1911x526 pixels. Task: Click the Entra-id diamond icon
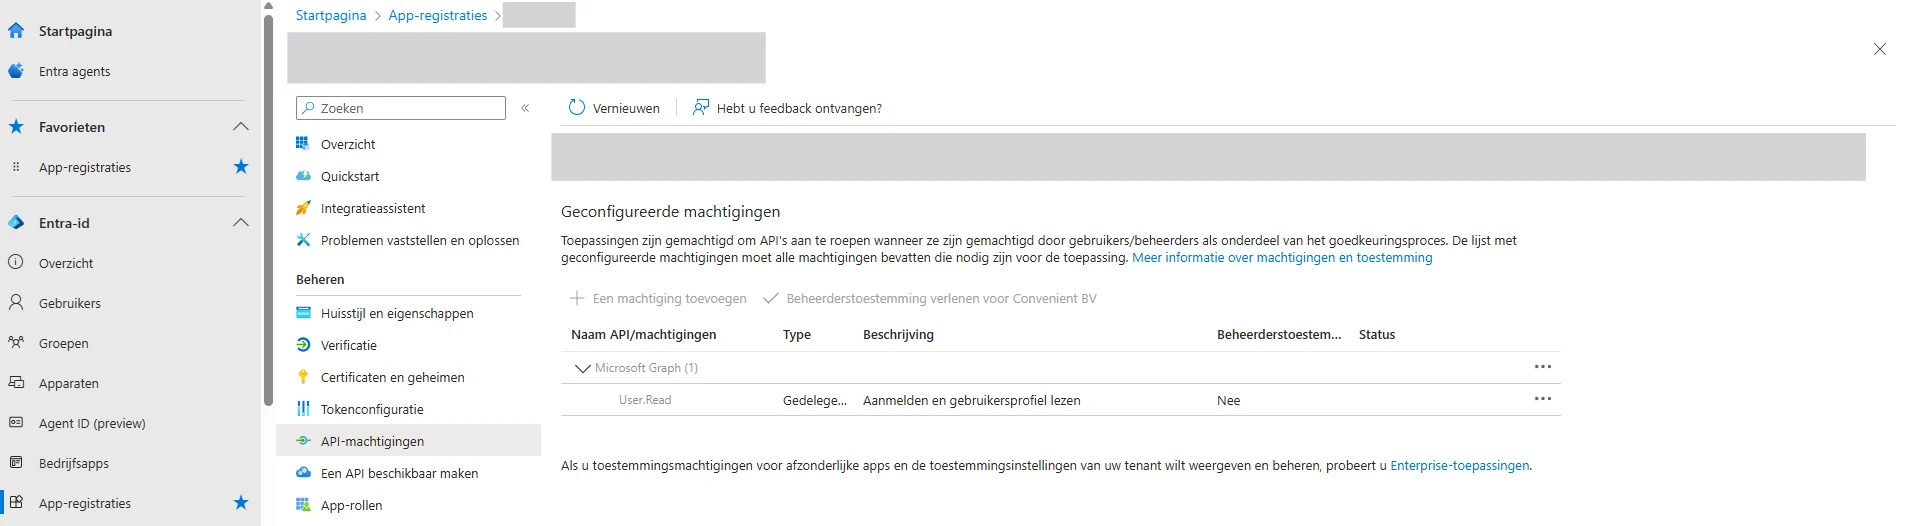coord(16,223)
